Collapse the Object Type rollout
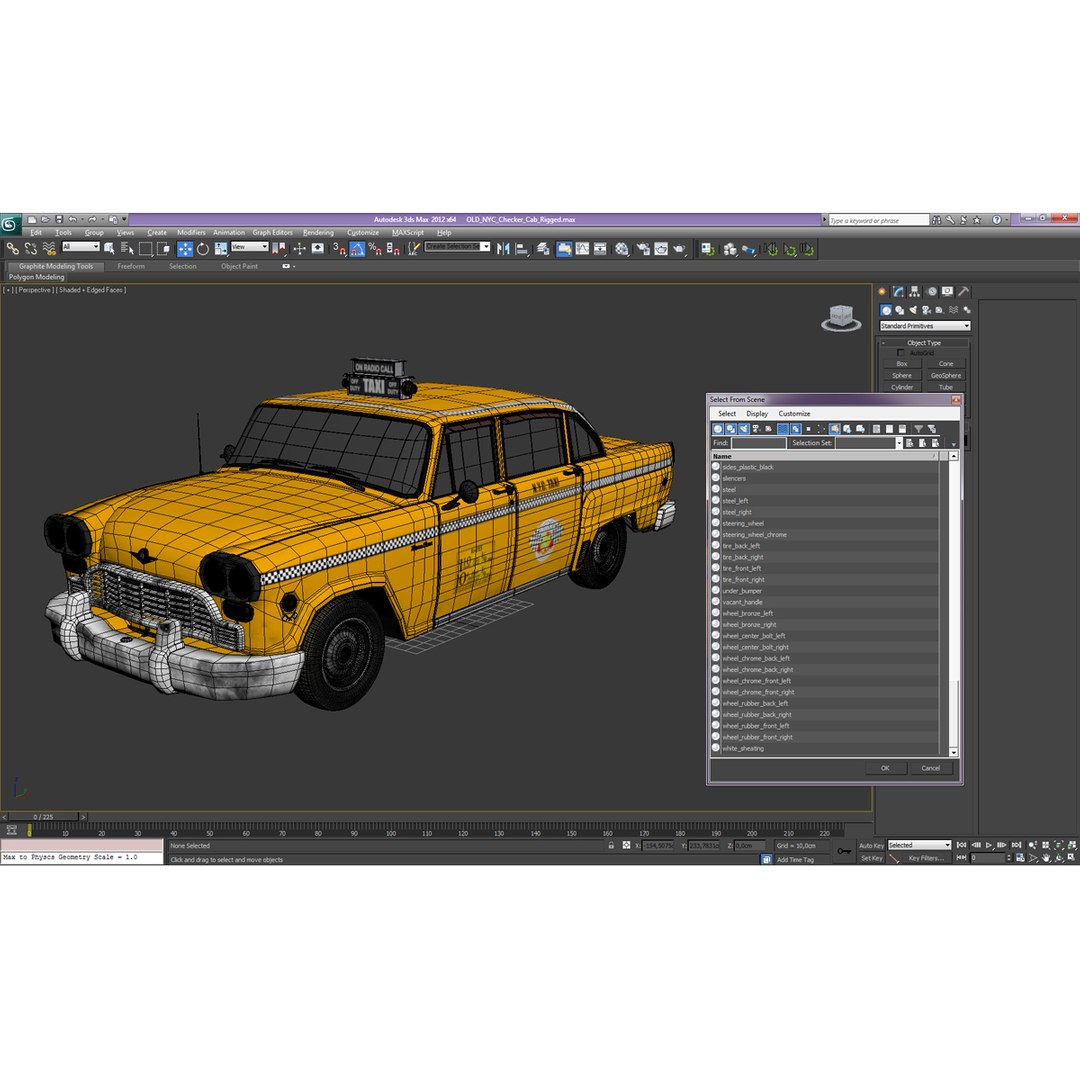1080x1080 pixels. point(924,342)
